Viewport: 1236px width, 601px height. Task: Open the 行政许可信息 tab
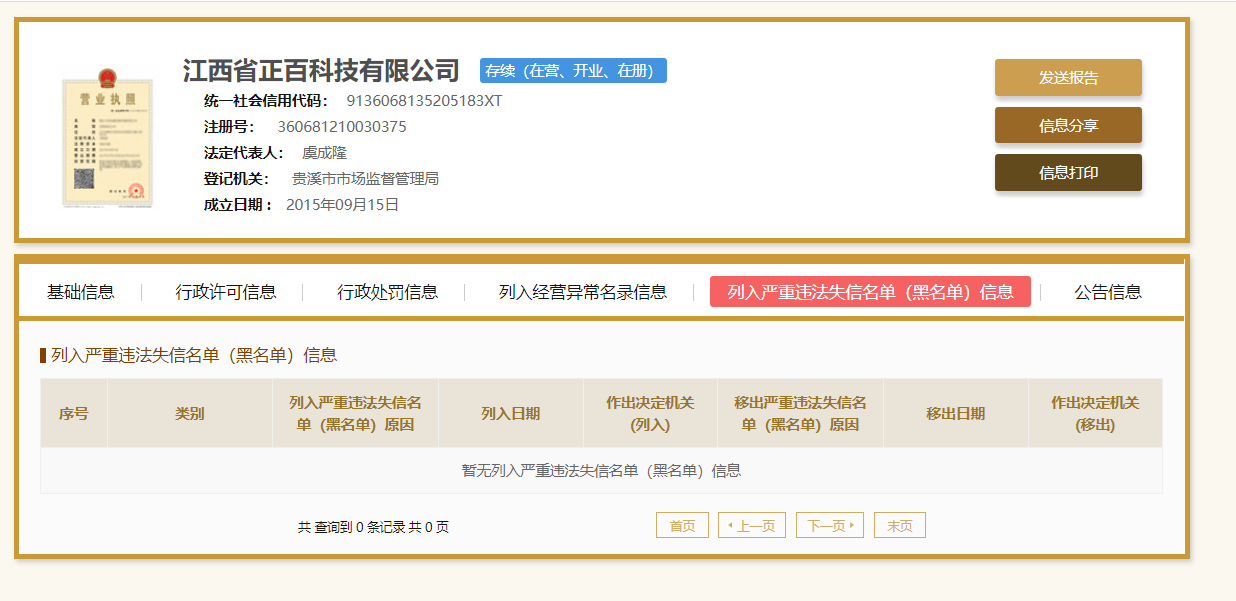[226, 292]
